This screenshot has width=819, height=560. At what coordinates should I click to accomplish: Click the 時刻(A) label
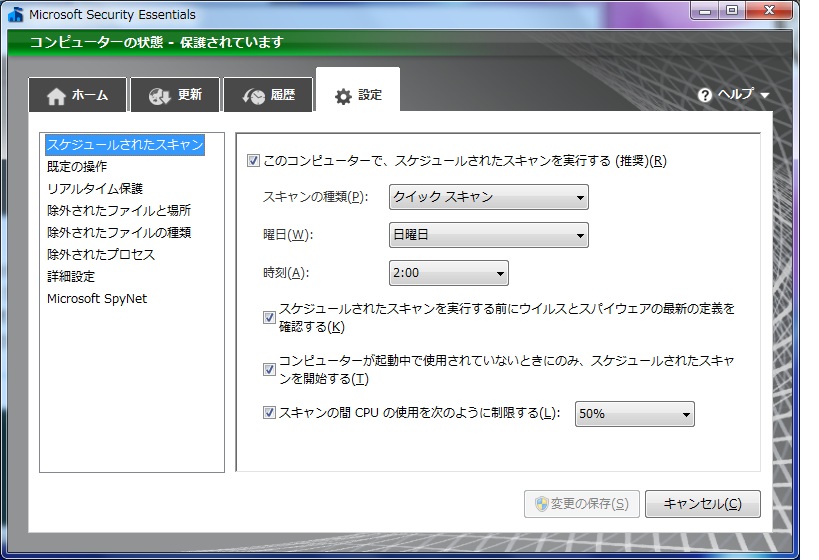pyautogui.click(x=286, y=273)
